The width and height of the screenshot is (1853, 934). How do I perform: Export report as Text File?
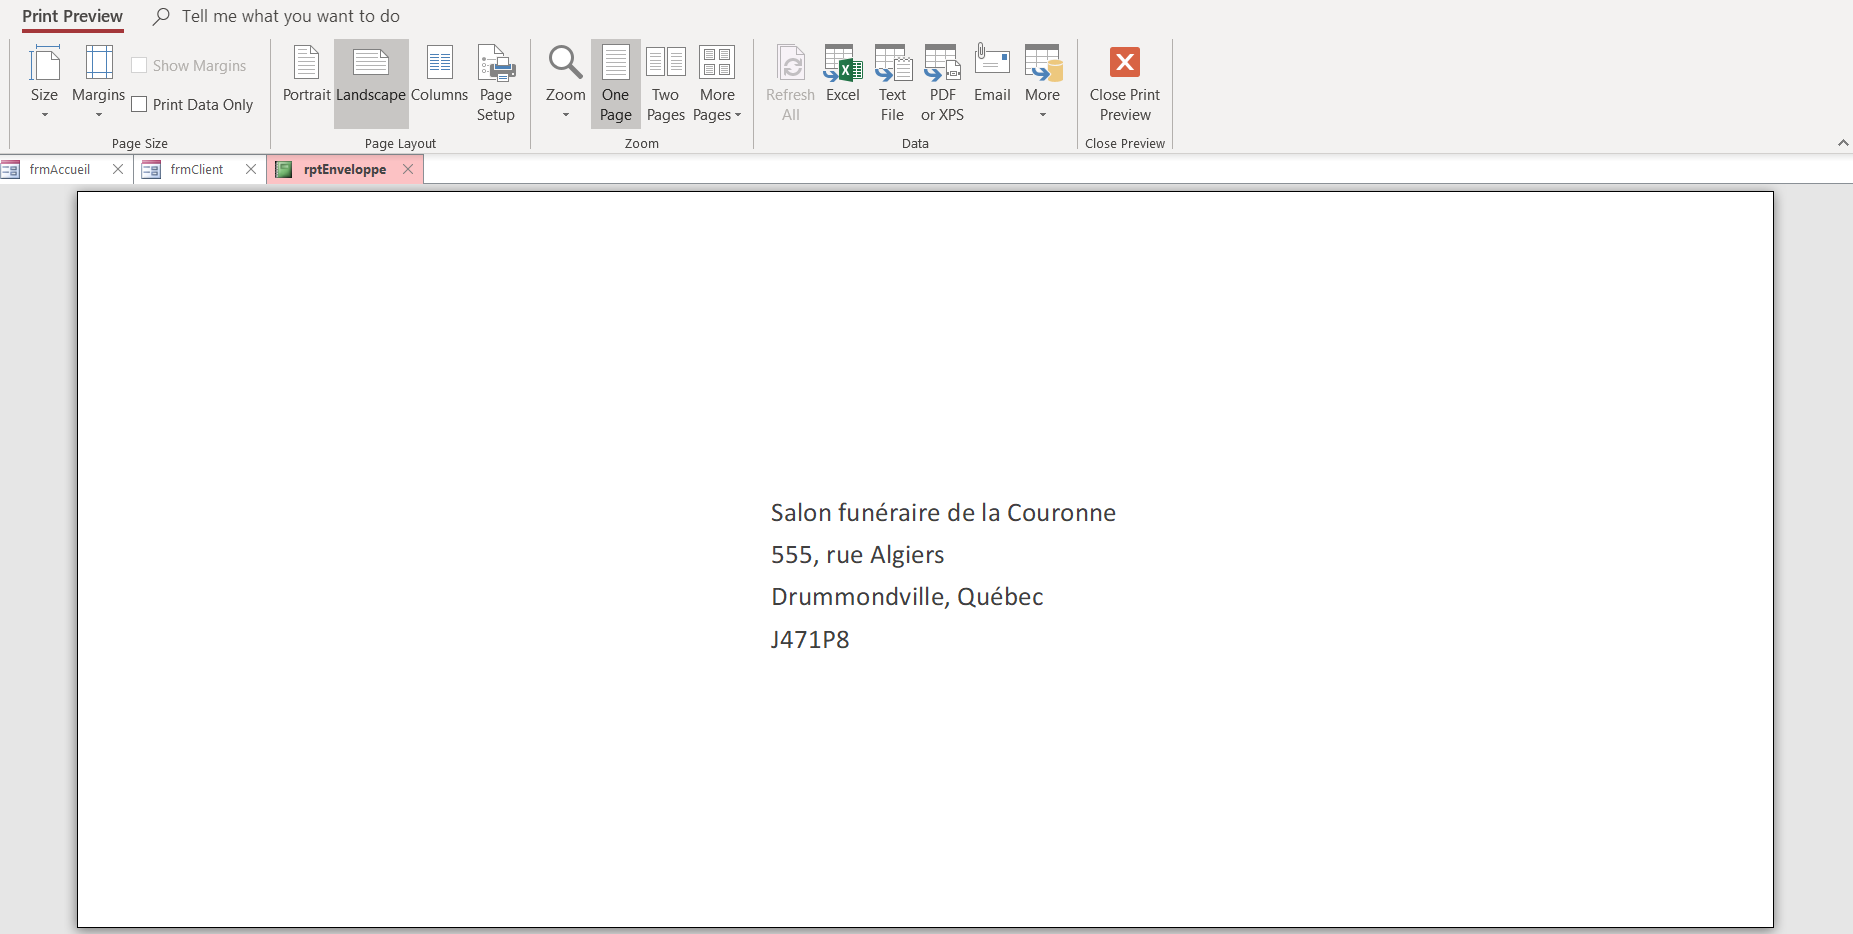[892, 83]
